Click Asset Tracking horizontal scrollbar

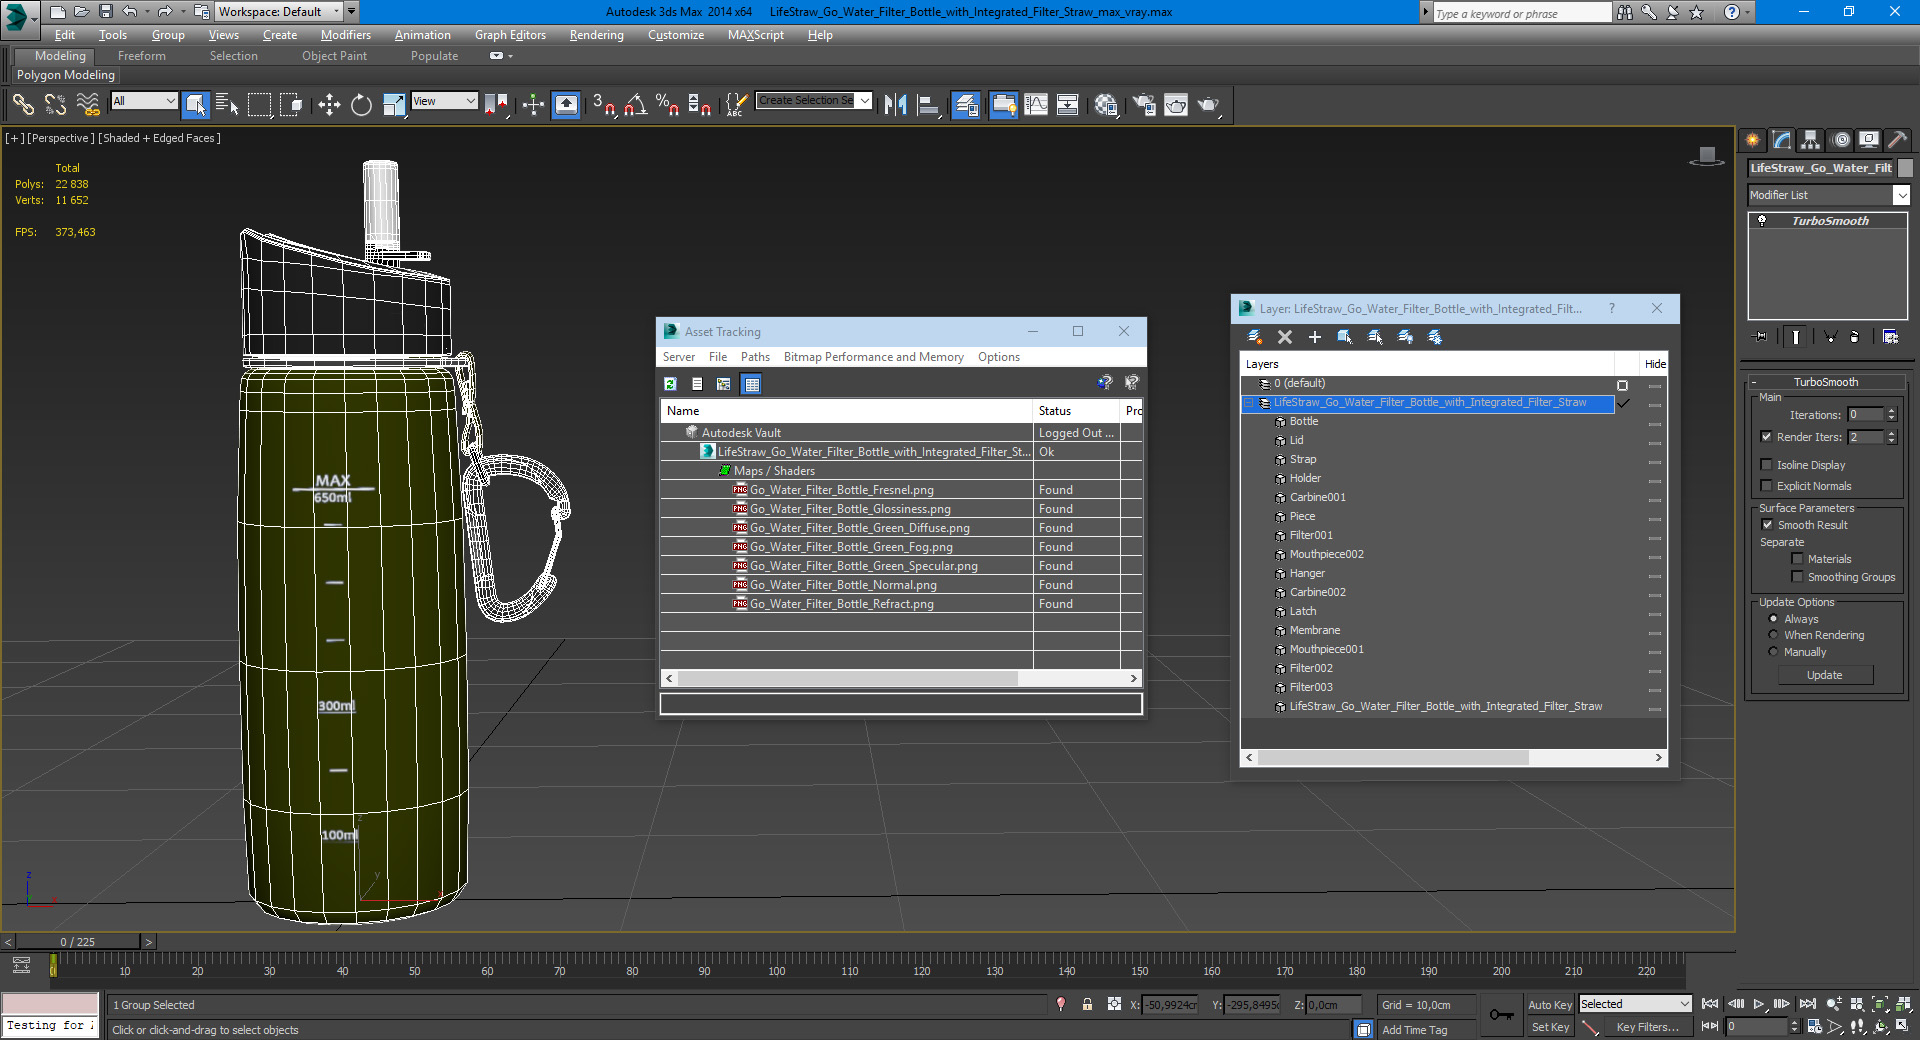(847, 678)
